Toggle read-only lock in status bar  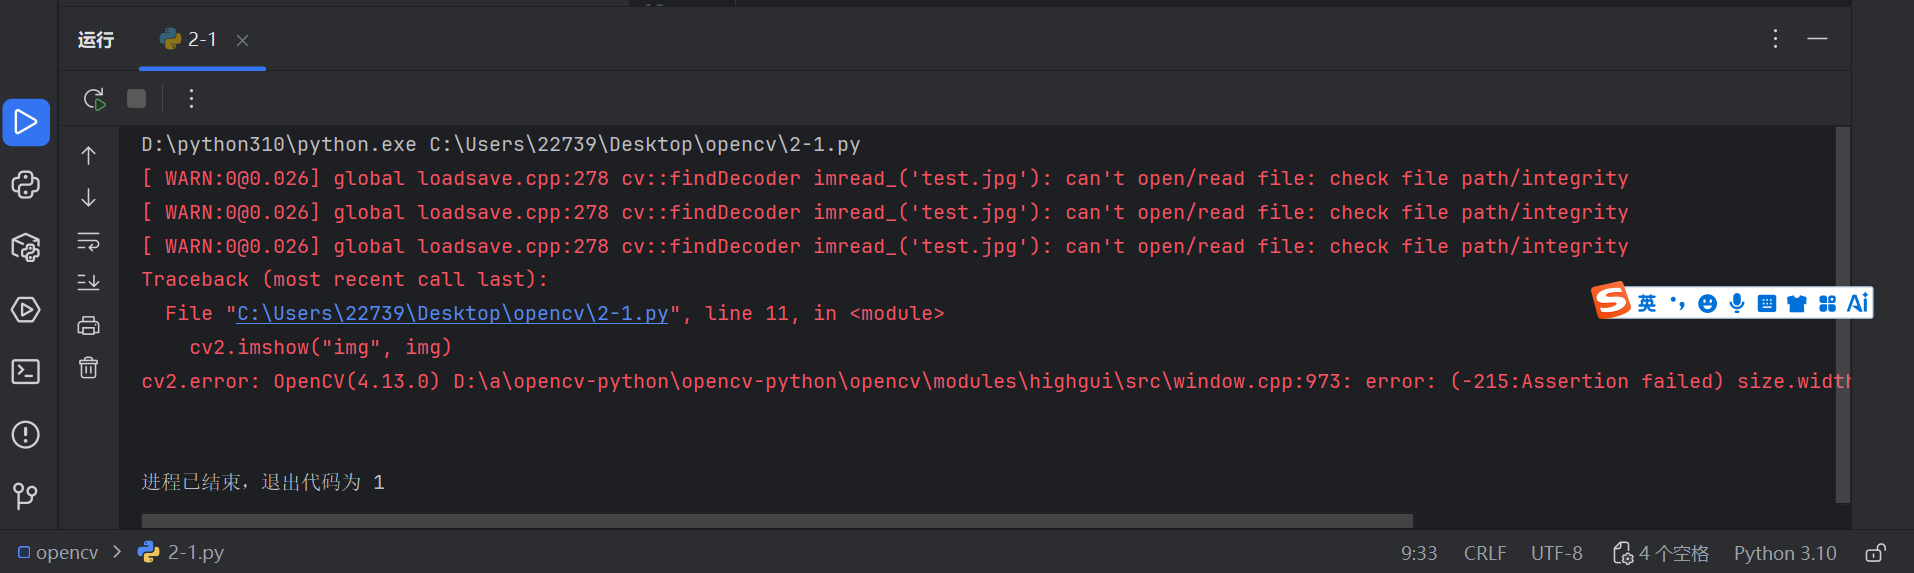tap(1876, 553)
